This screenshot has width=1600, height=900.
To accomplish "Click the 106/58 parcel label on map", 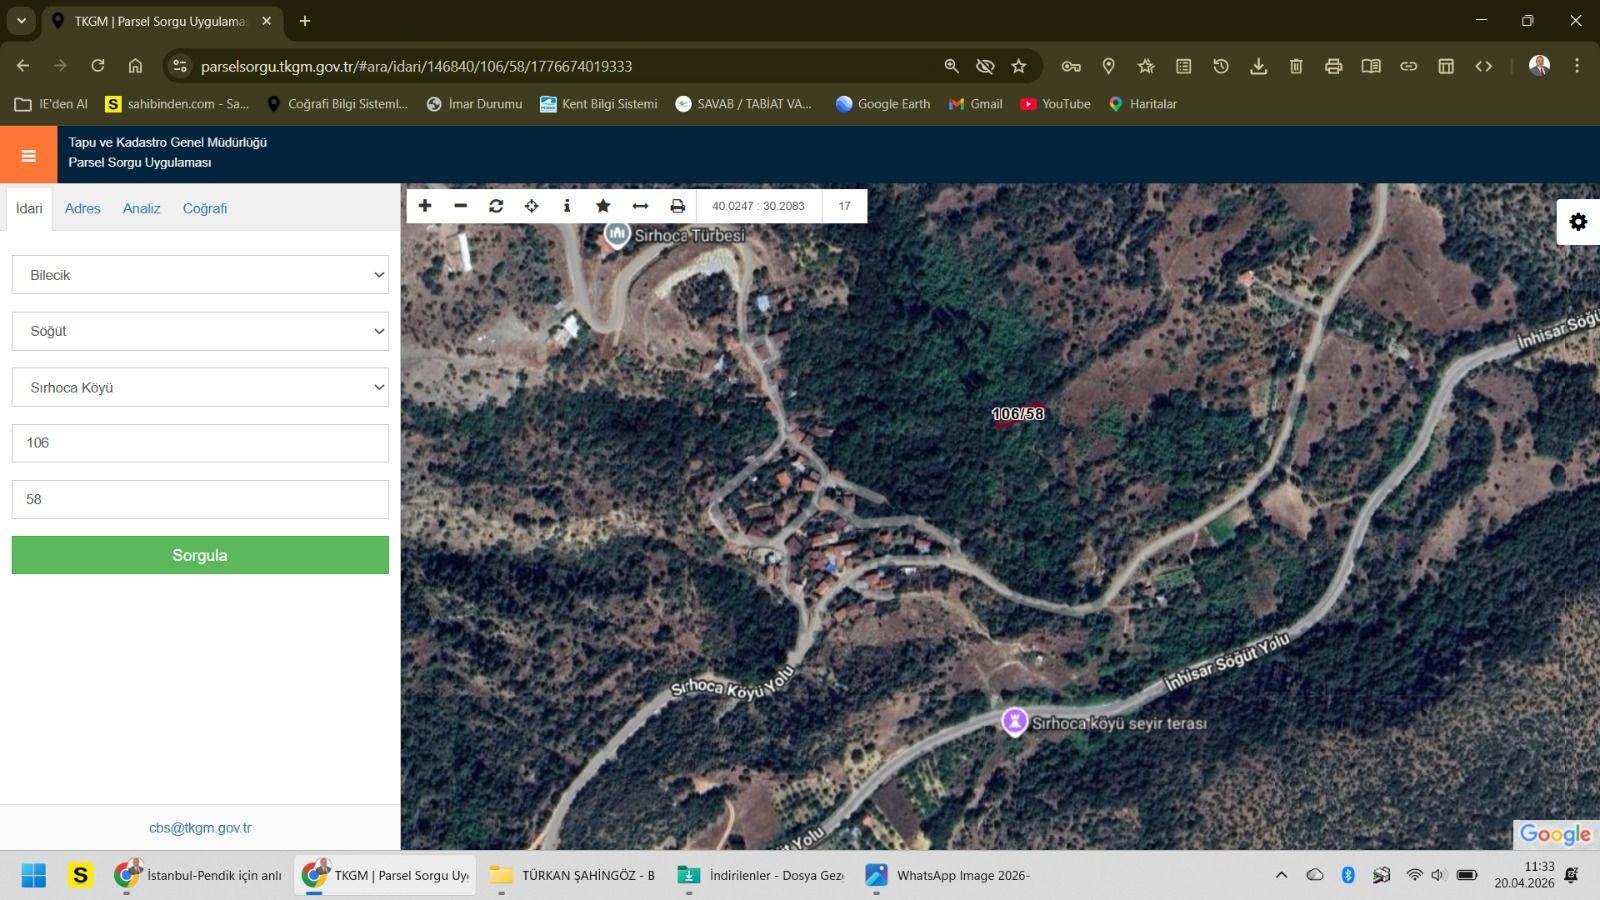I will [x=1017, y=414].
